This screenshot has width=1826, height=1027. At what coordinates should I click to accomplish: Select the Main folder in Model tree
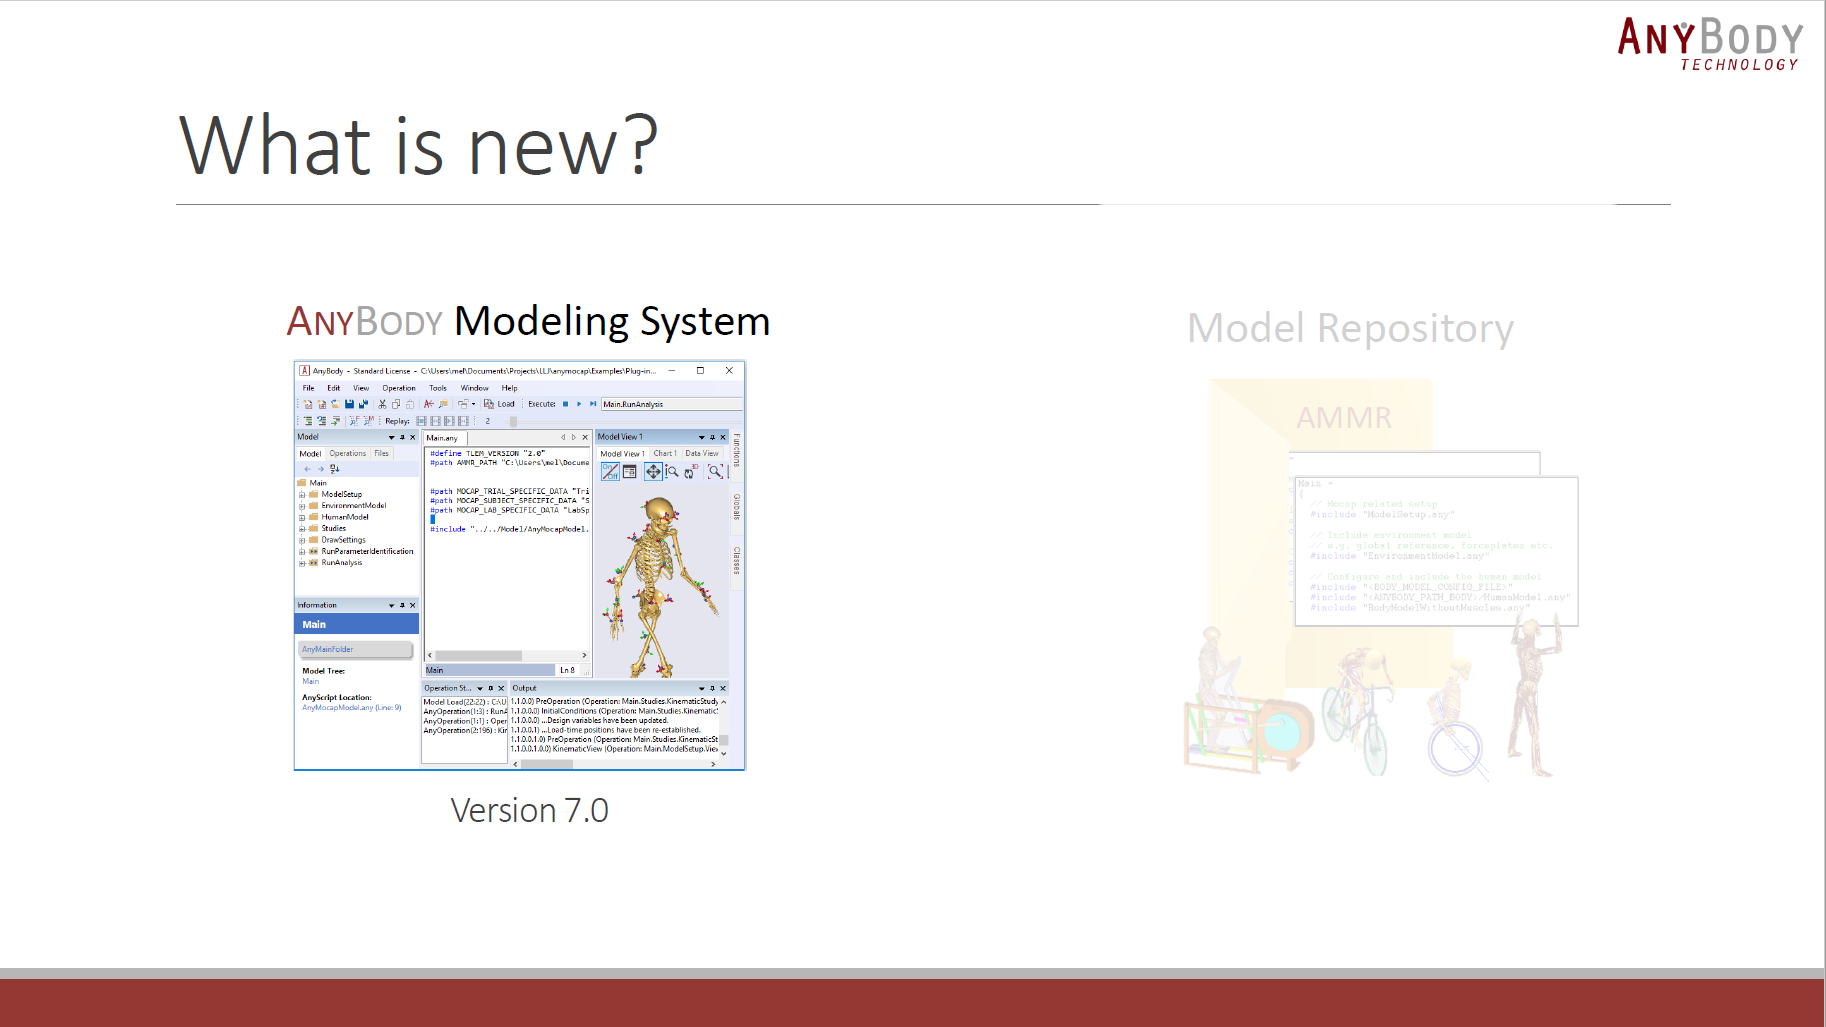click(x=313, y=483)
